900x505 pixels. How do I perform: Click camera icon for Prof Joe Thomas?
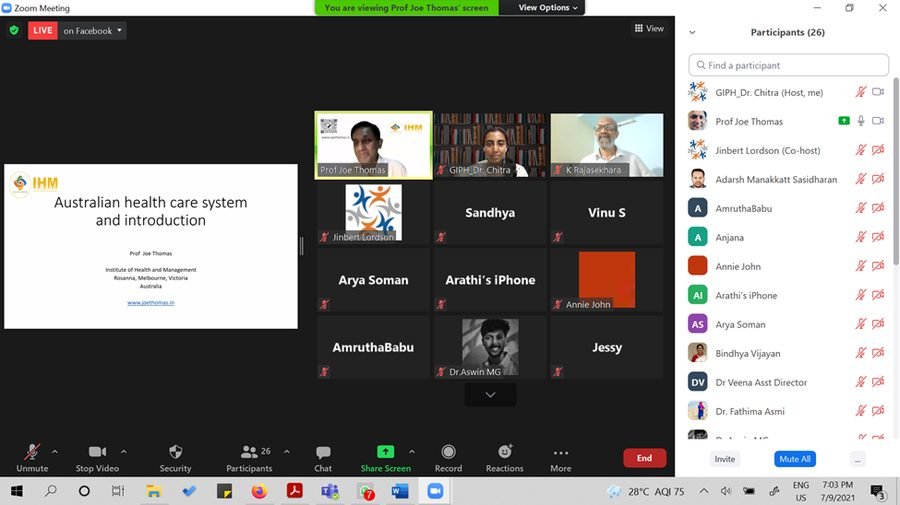click(x=878, y=121)
